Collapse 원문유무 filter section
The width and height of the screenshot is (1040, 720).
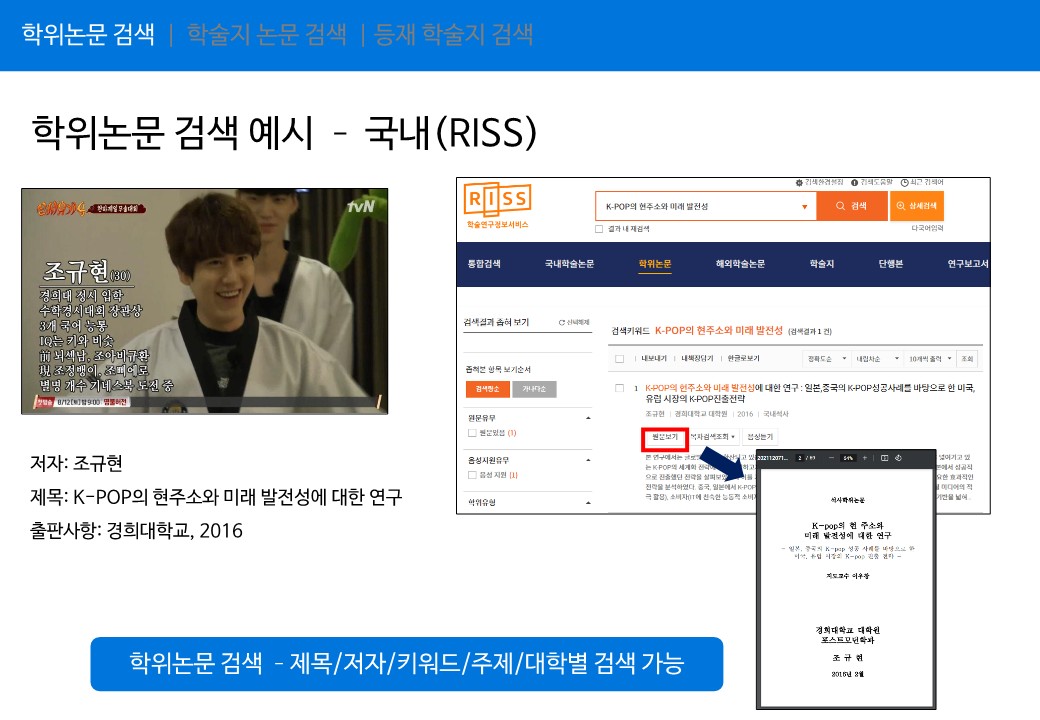point(588,418)
